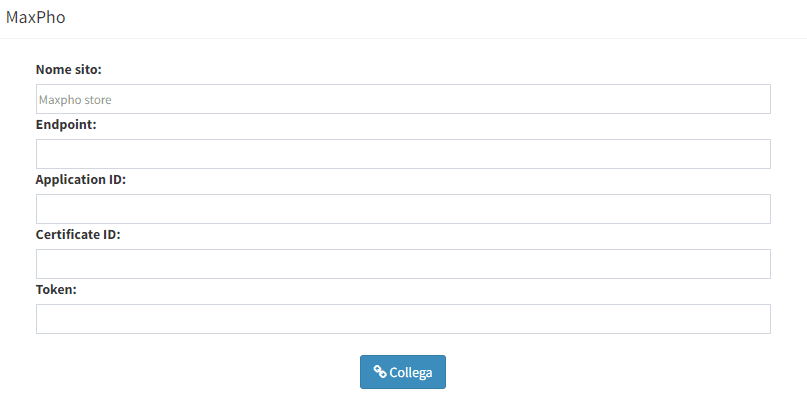Place cursor in the field under Endpoint label
The width and height of the screenshot is (807, 402).
pos(403,154)
